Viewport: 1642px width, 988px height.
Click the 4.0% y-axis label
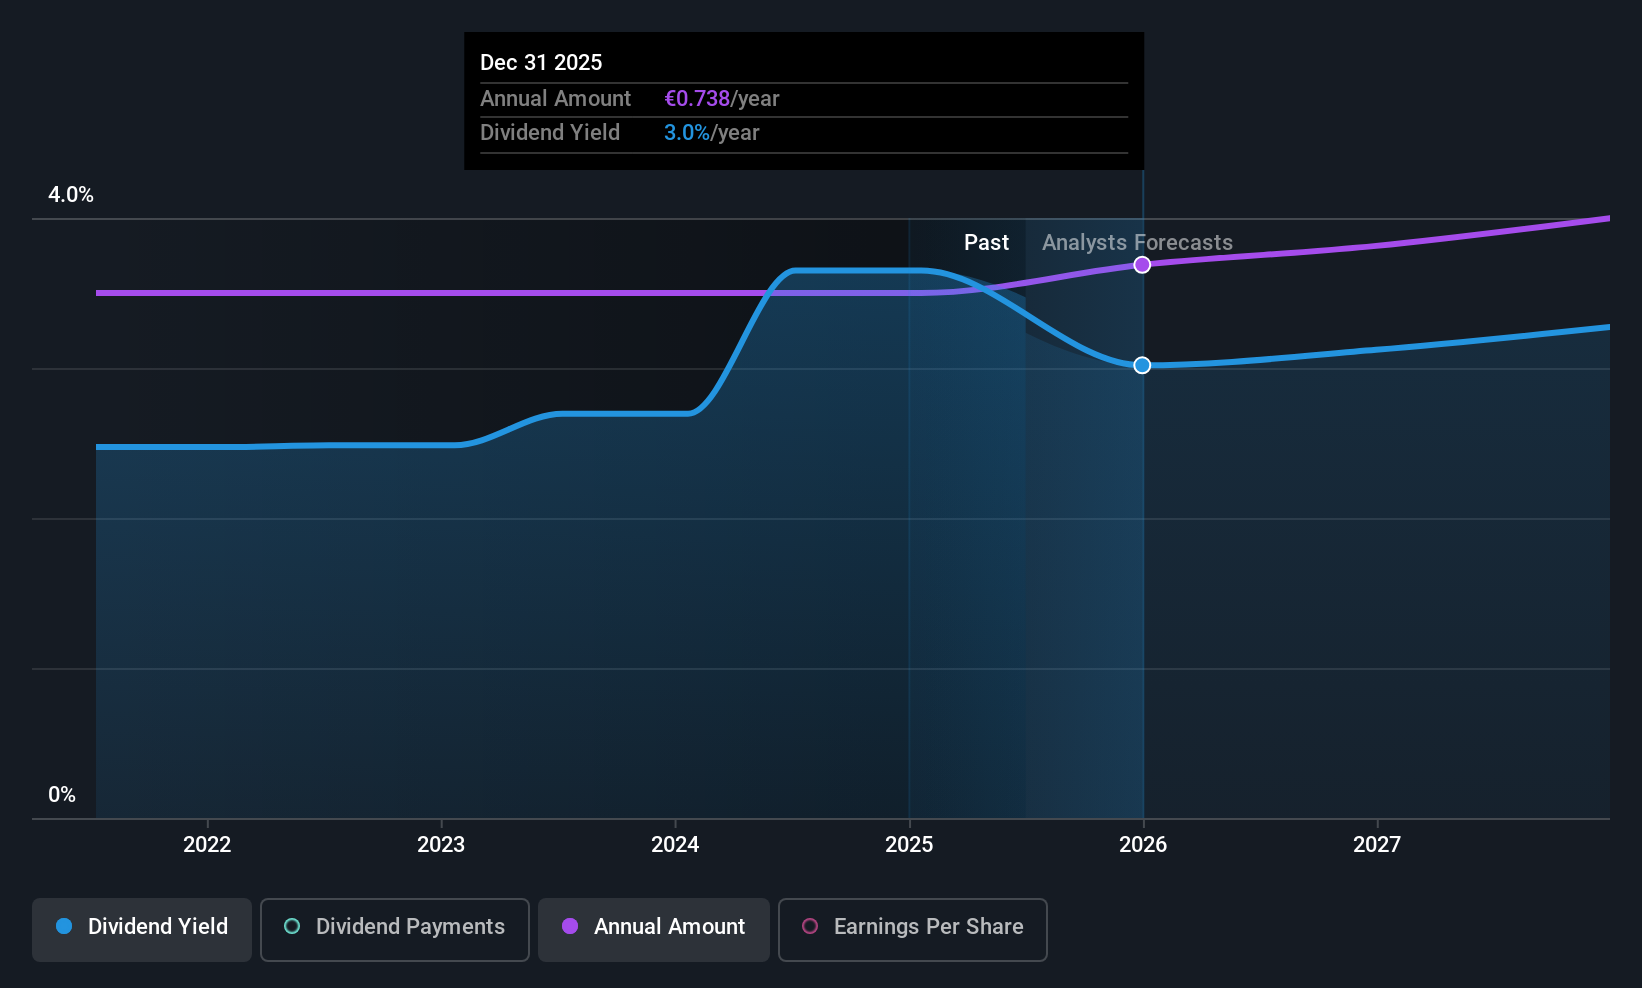coord(71,195)
